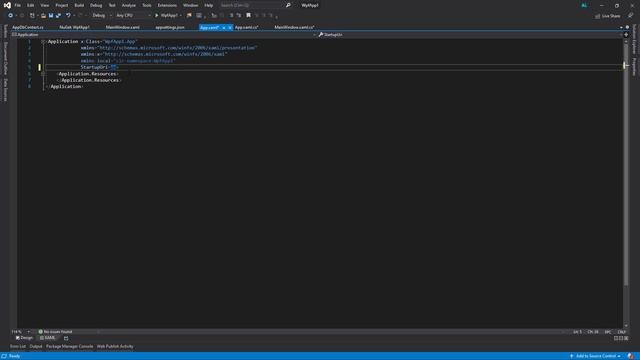Click the search magnifier icon
This screenshot has width=640, height=360.
point(288,5)
